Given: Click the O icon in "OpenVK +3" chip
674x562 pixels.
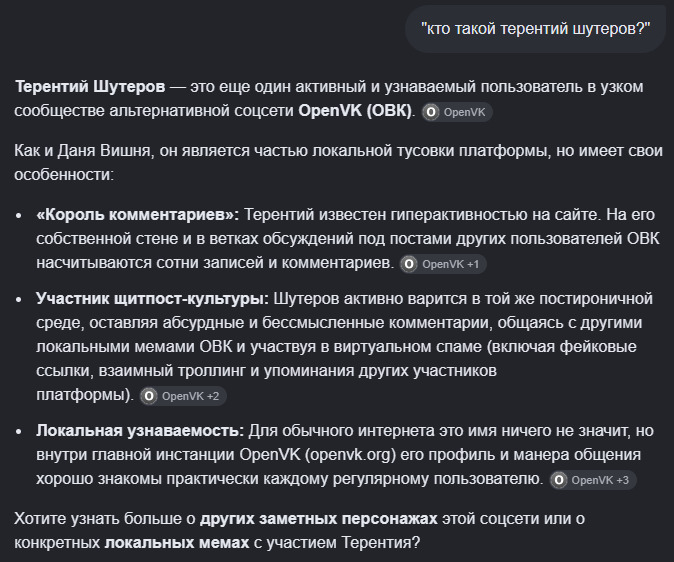Looking at the screenshot, I should pos(559,480).
